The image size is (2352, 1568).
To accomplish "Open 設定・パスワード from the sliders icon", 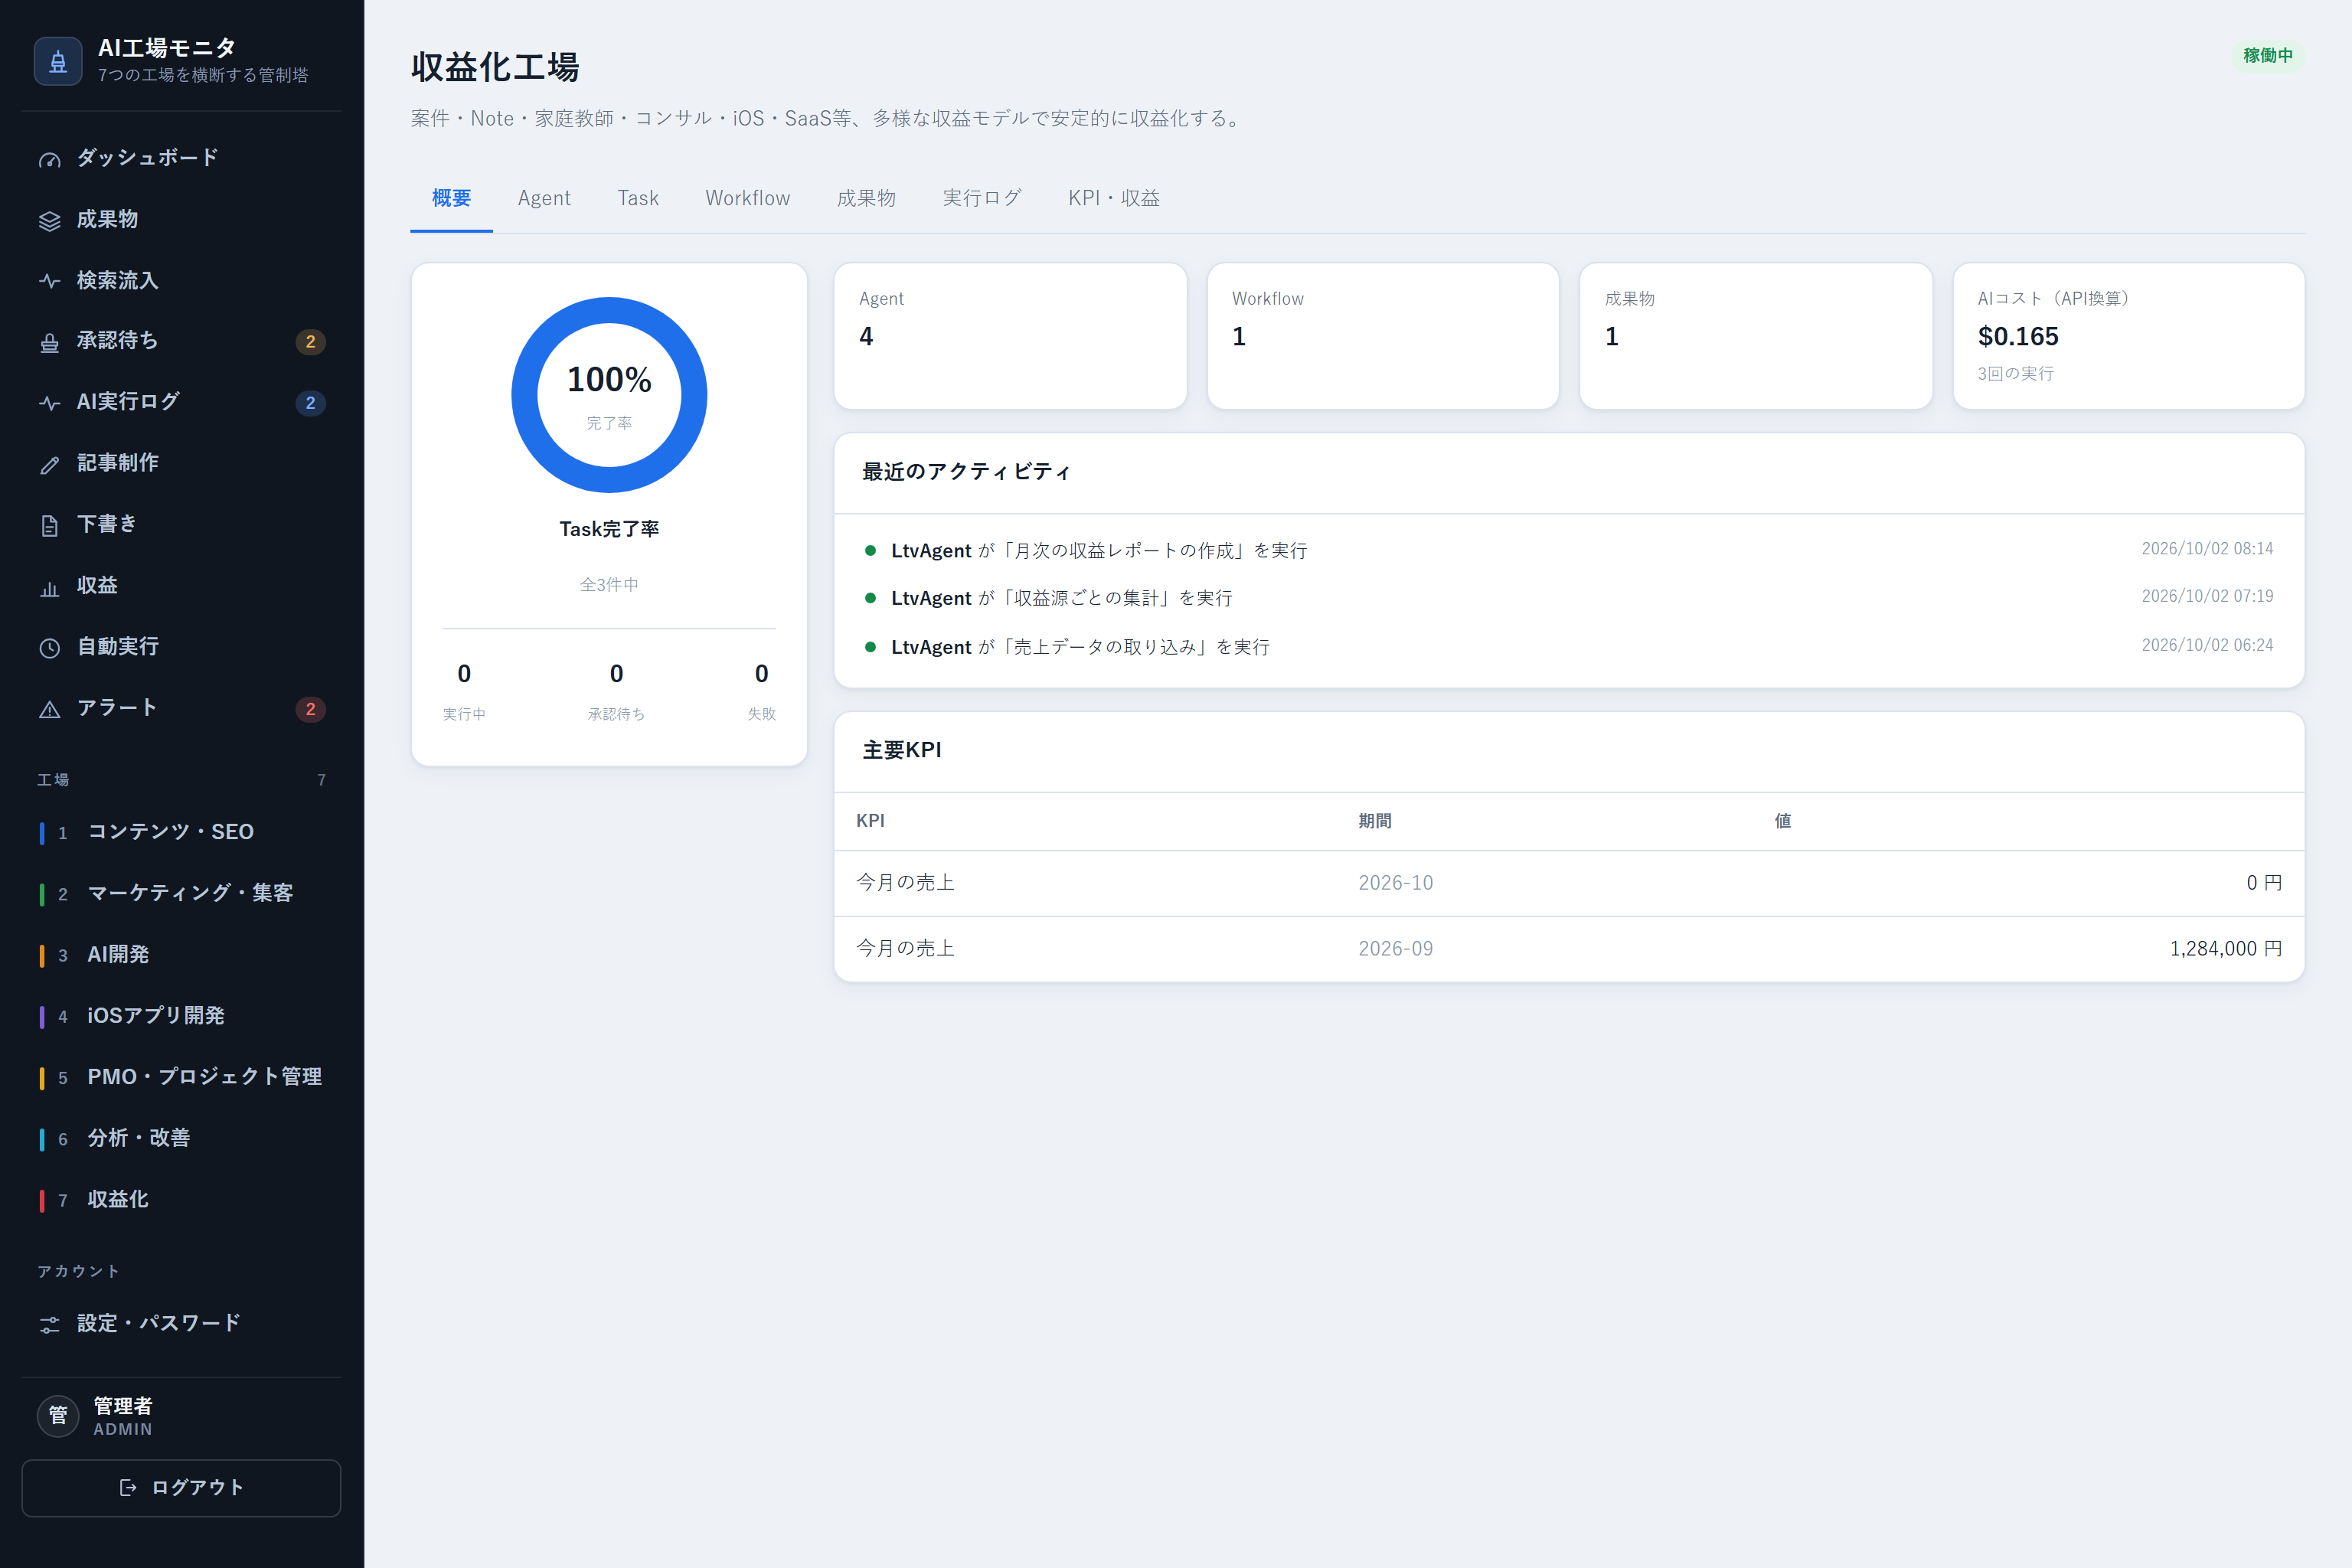I will point(49,1326).
